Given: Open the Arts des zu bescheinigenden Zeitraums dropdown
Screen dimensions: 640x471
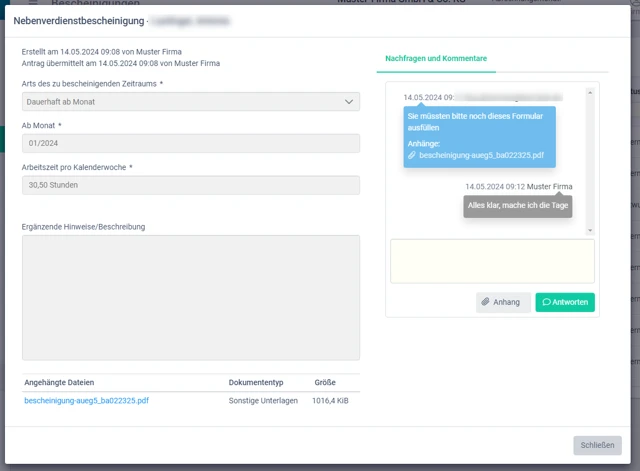Looking at the screenshot, I should [x=190, y=102].
